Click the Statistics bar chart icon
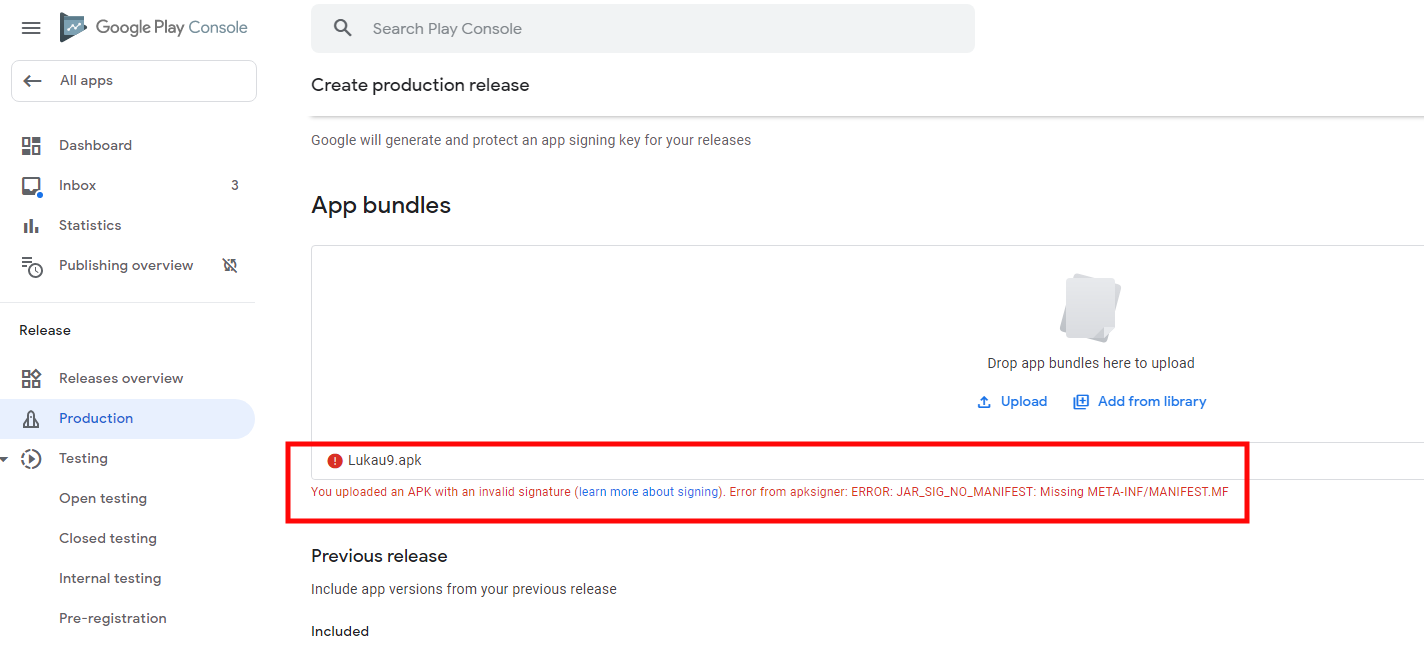Image resolution: width=1424 pixels, height=651 pixels. tap(31, 226)
